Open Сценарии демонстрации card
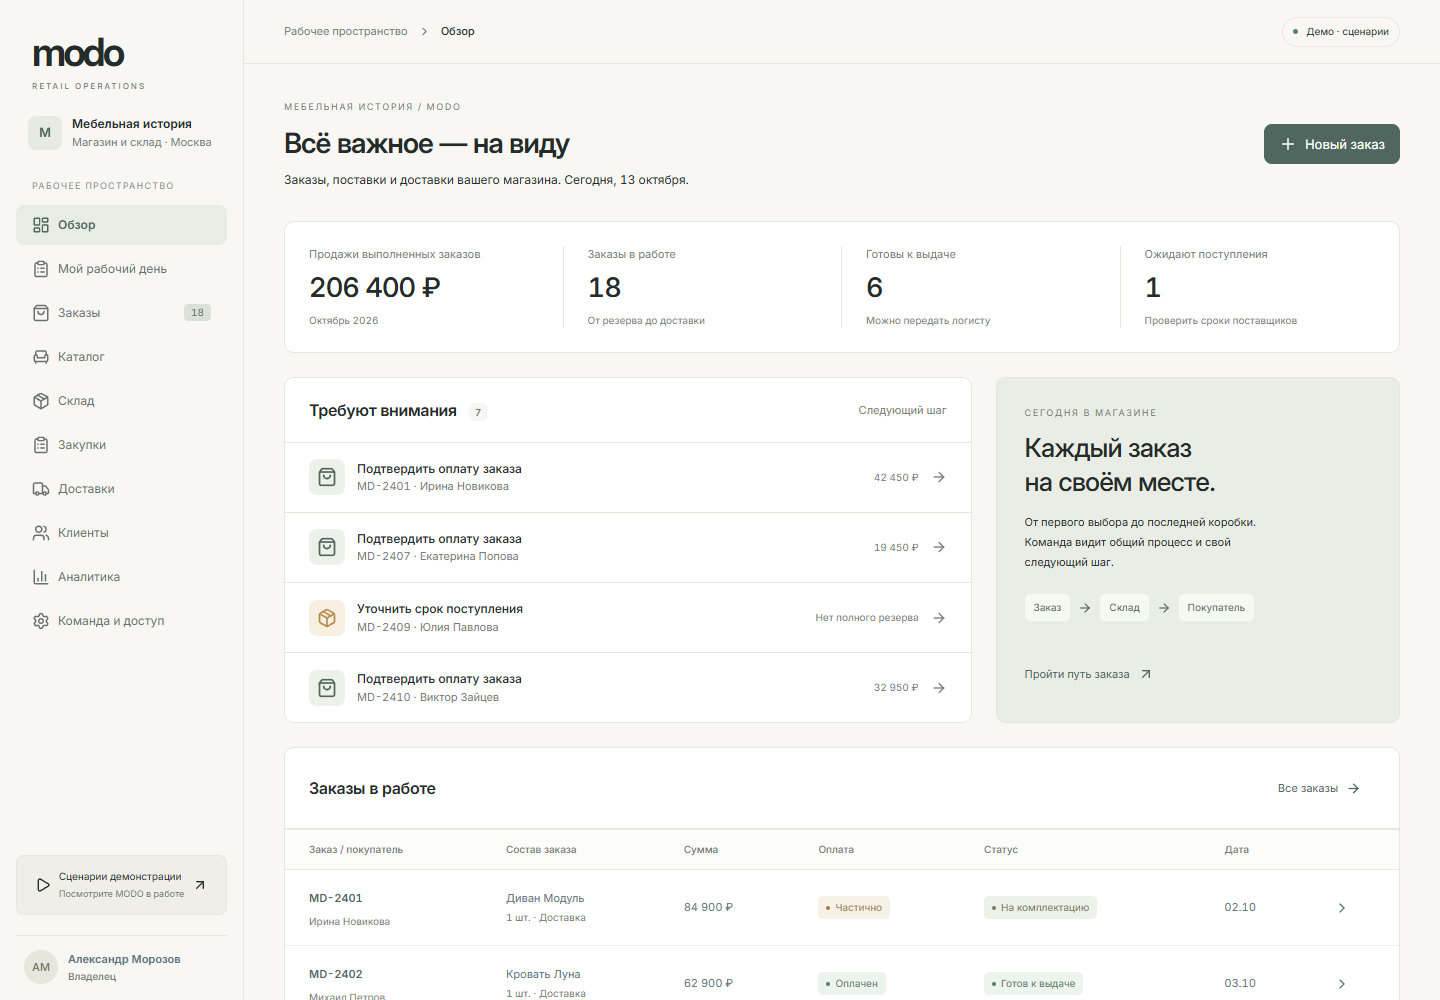This screenshot has width=1440, height=1000. point(121,885)
